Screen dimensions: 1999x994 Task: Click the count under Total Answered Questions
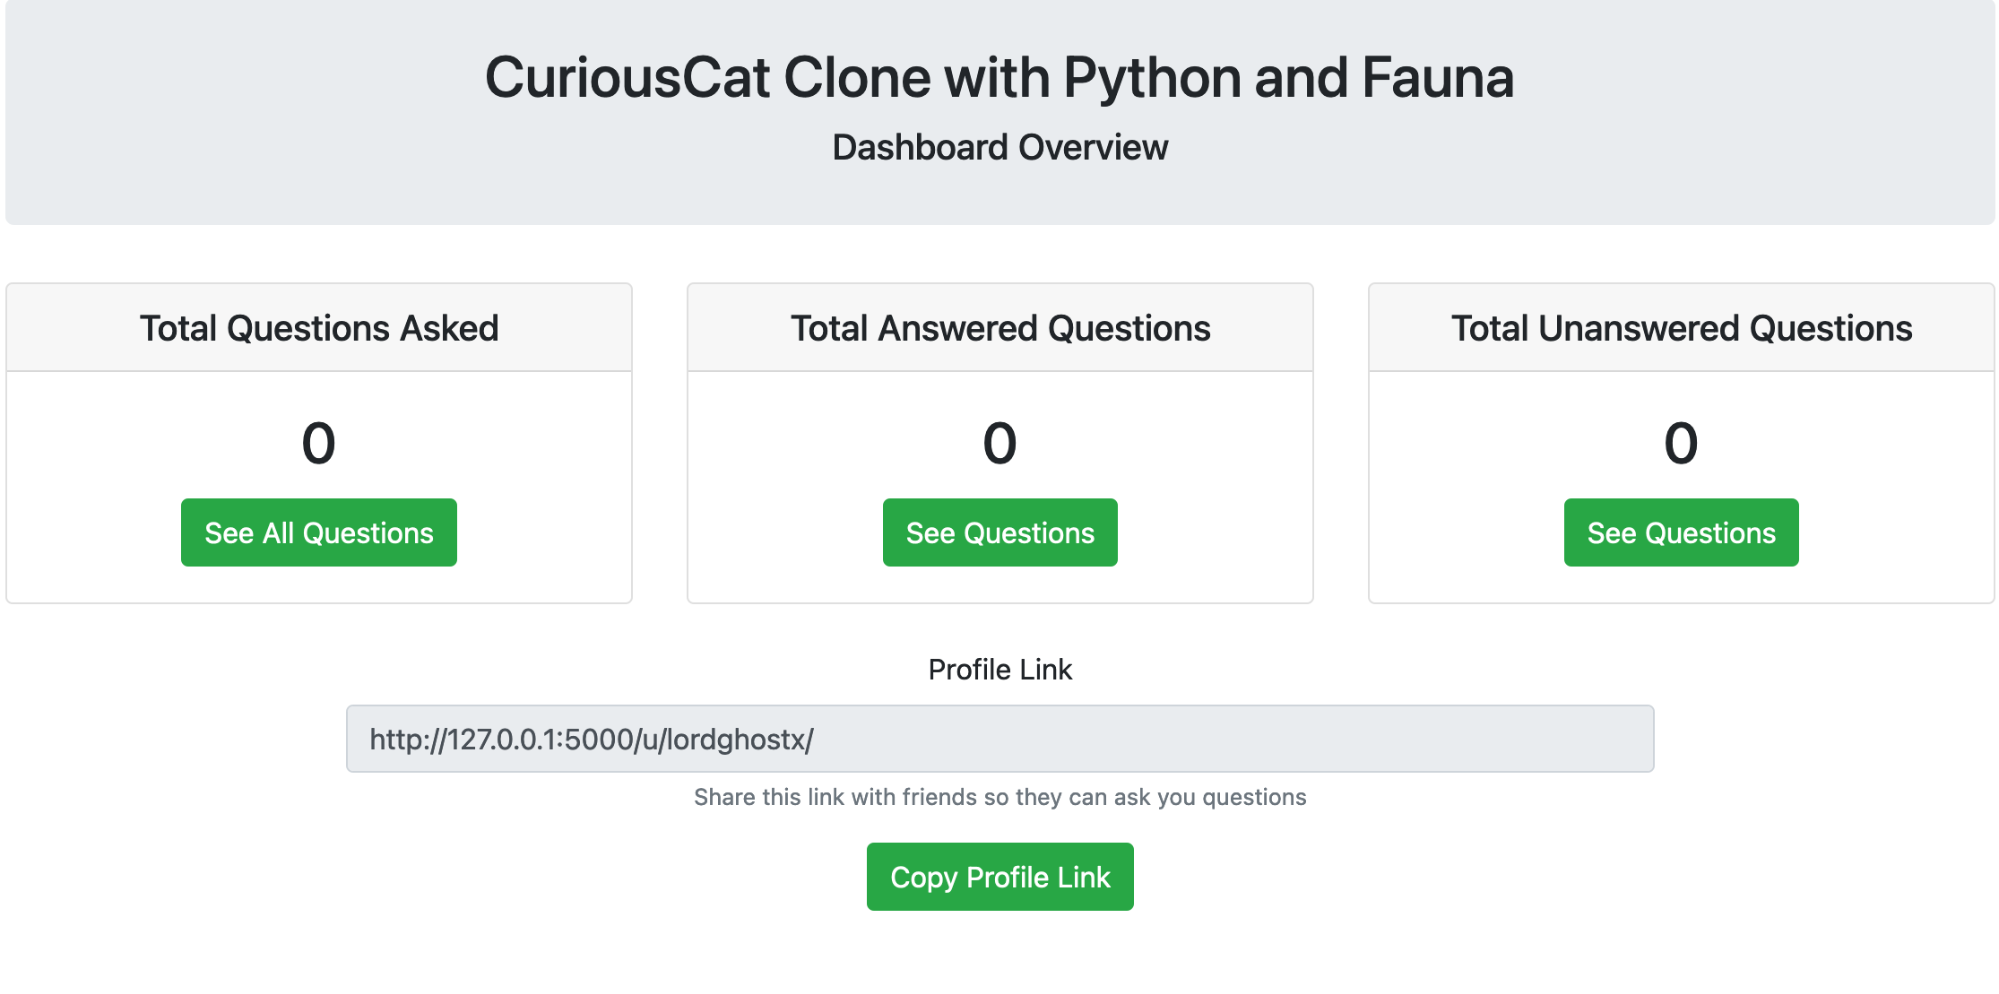999,443
